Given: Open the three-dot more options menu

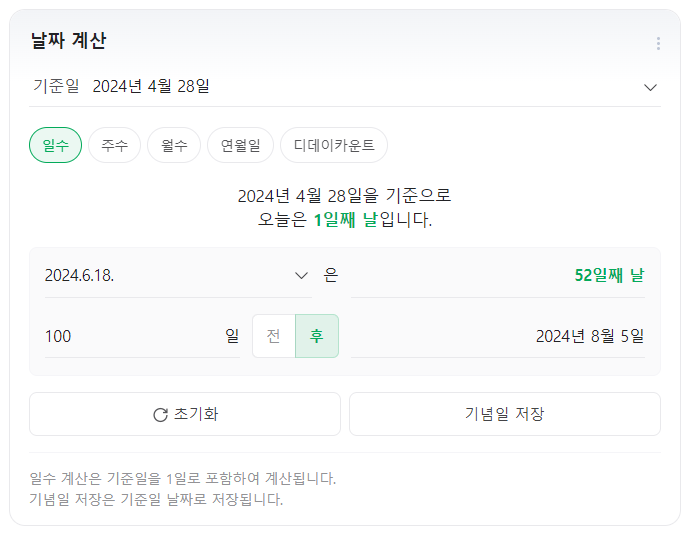Looking at the screenshot, I should pyautogui.click(x=658, y=43).
